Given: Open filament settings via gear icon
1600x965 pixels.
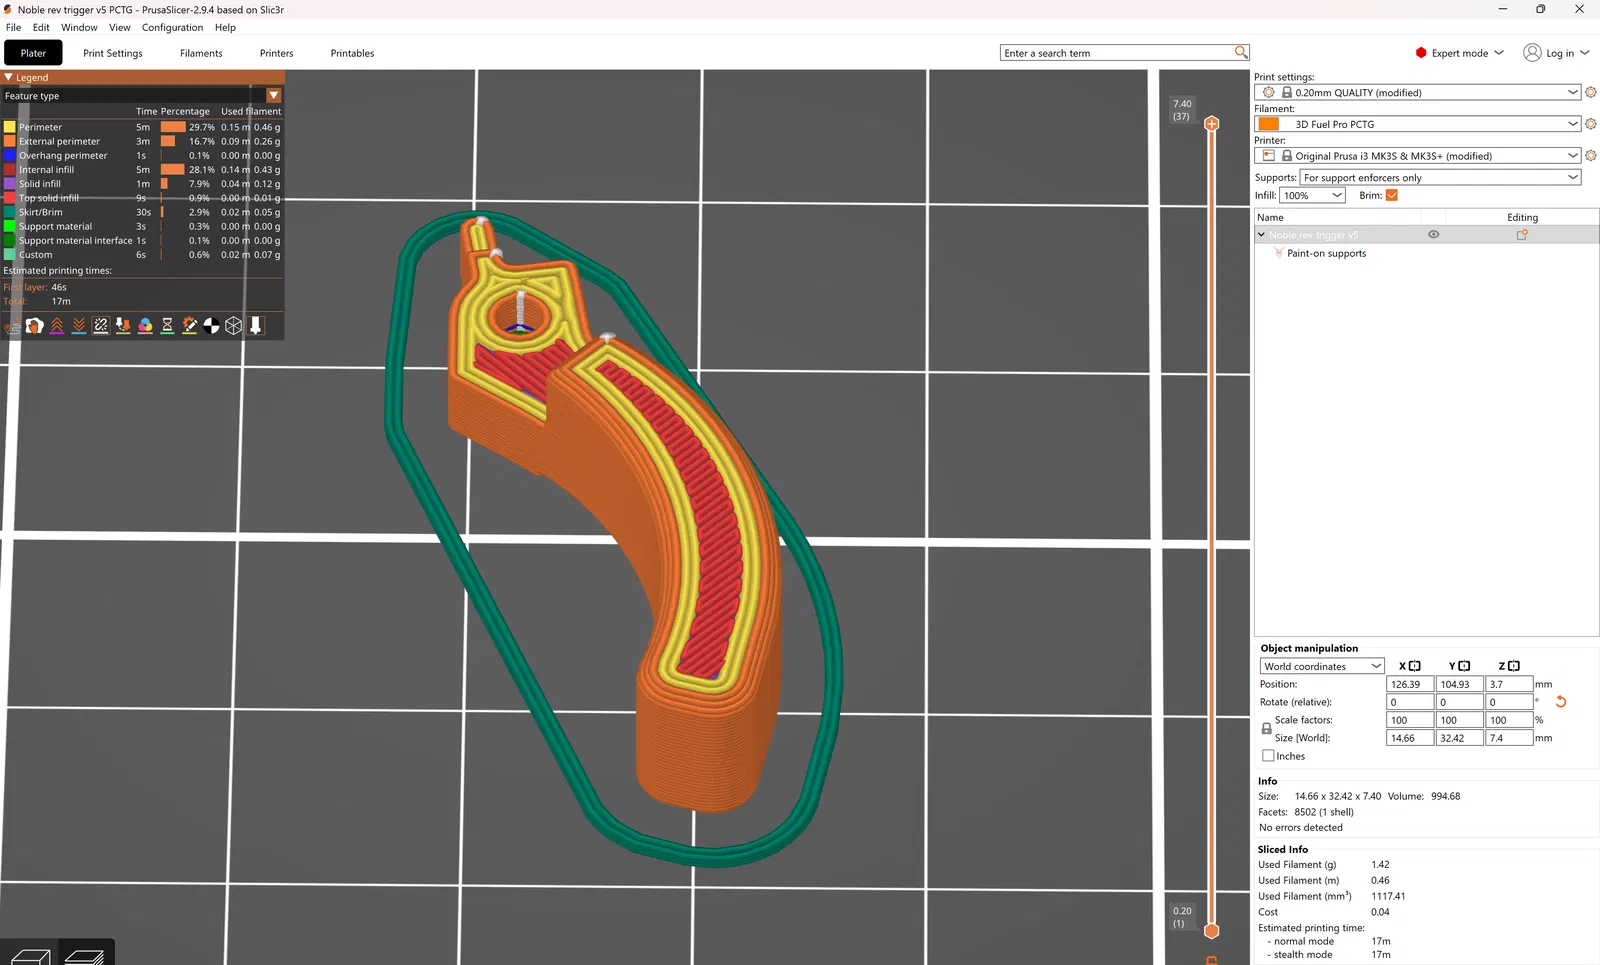Looking at the screenshot, I should [1591, 124].
